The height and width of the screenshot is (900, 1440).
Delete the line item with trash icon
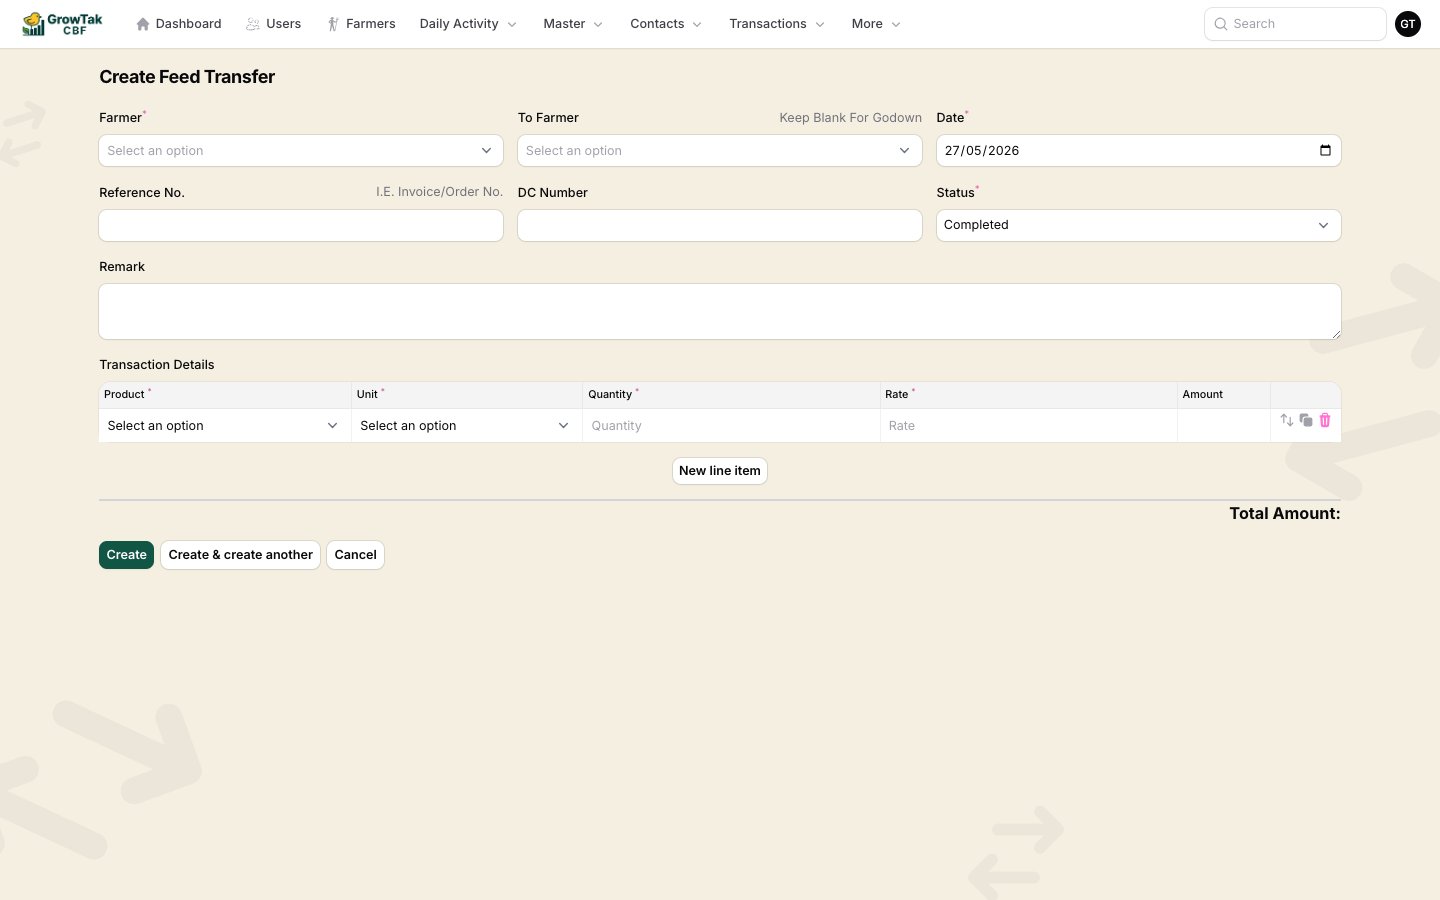tap(1325, 420)
